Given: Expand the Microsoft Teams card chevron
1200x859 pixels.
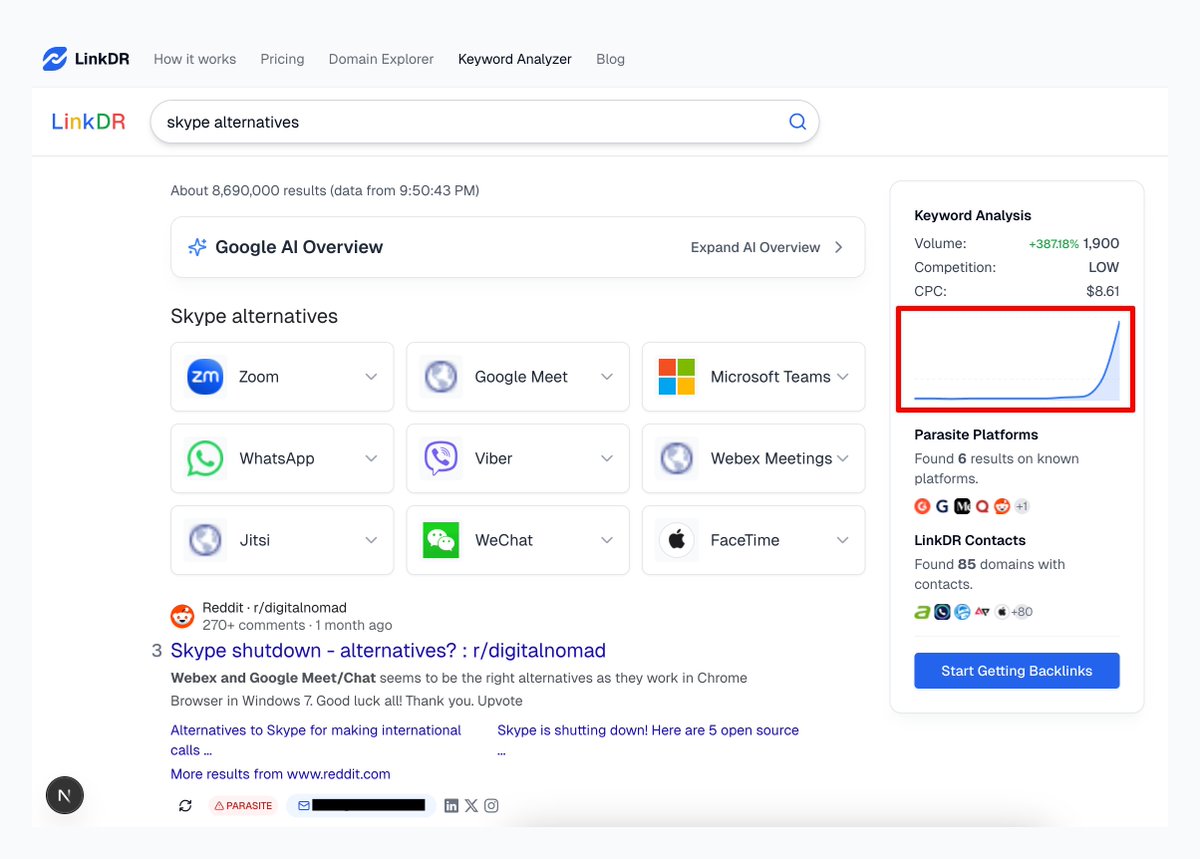Looking at the screenshot, I should point(843,377).
